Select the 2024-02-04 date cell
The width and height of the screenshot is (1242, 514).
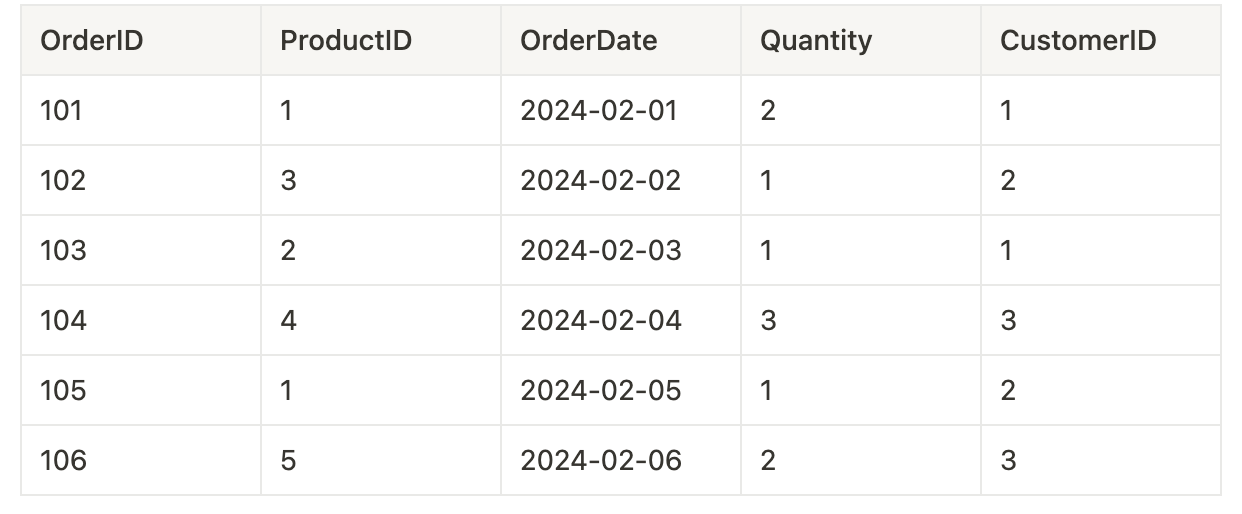[621, 320]
